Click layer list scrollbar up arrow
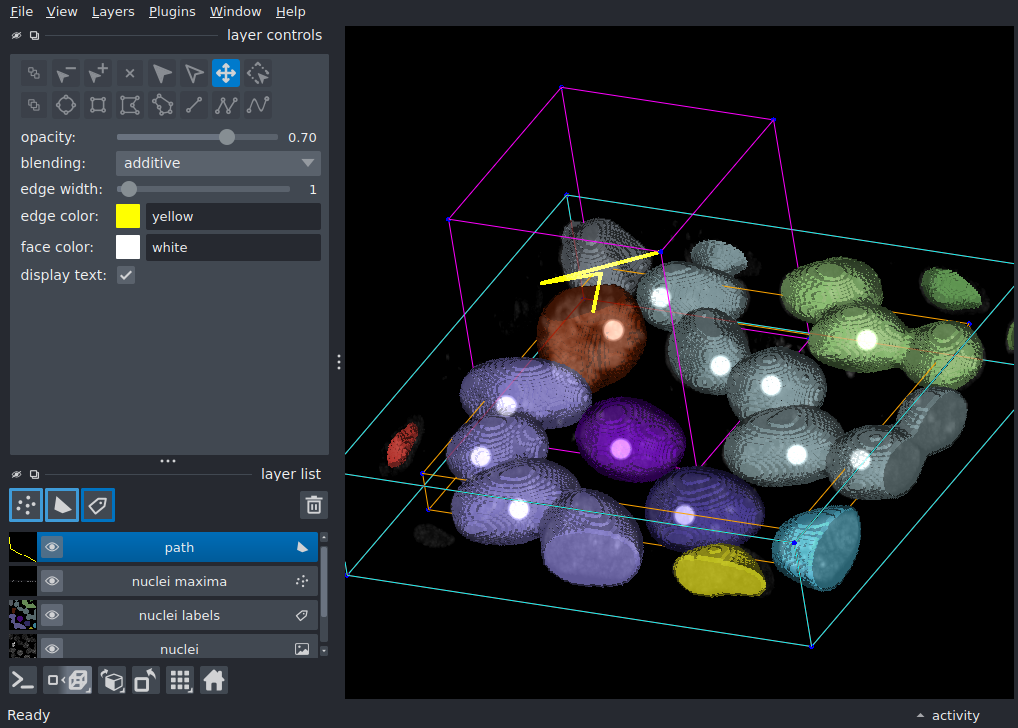Viewport: 1018px width, 728px height. coord(324,537)
